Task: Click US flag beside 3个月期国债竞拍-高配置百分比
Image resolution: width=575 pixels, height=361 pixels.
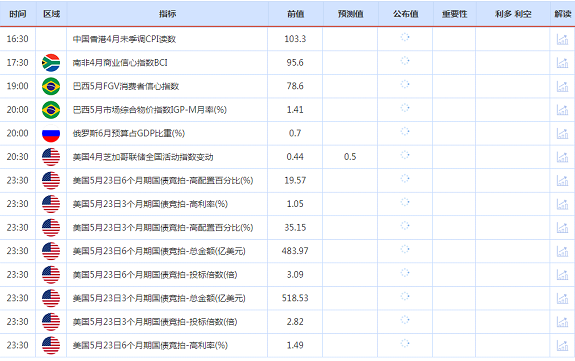Action: [51, 227]
